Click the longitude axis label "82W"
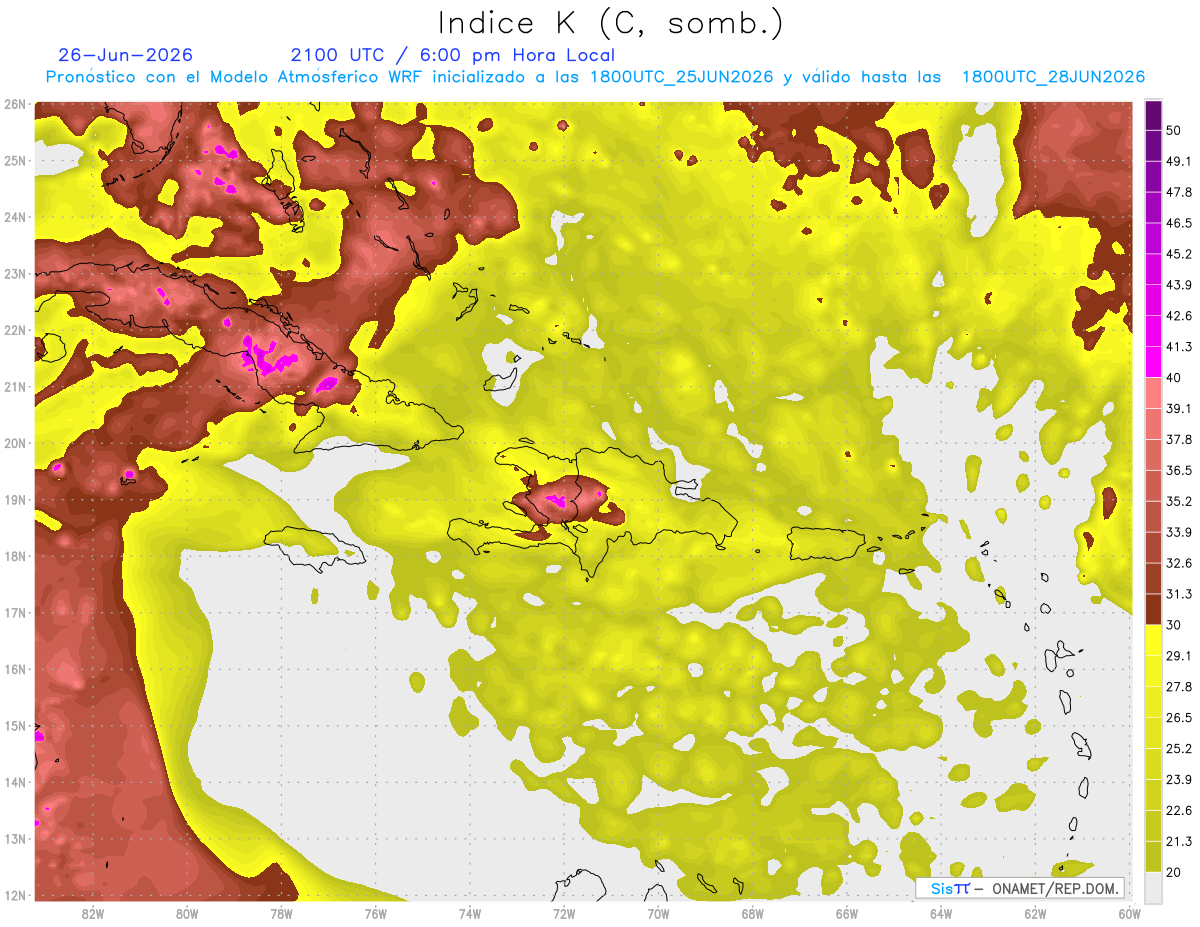 point(93,914)
